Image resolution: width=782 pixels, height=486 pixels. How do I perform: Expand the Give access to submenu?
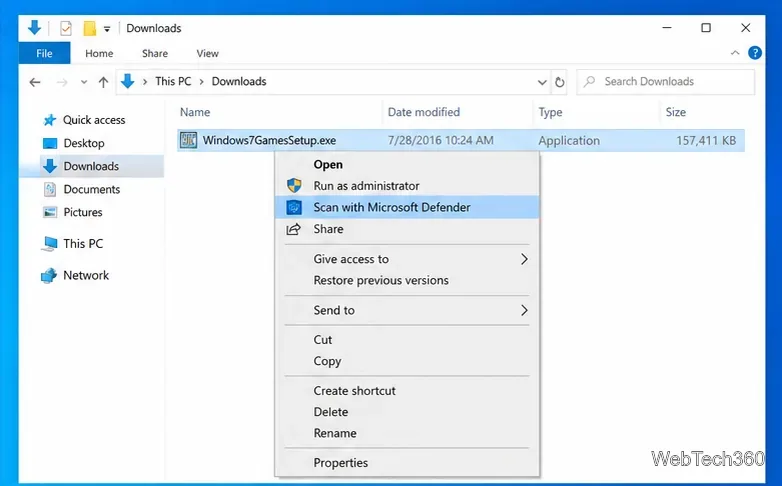(x=406, y=259)
